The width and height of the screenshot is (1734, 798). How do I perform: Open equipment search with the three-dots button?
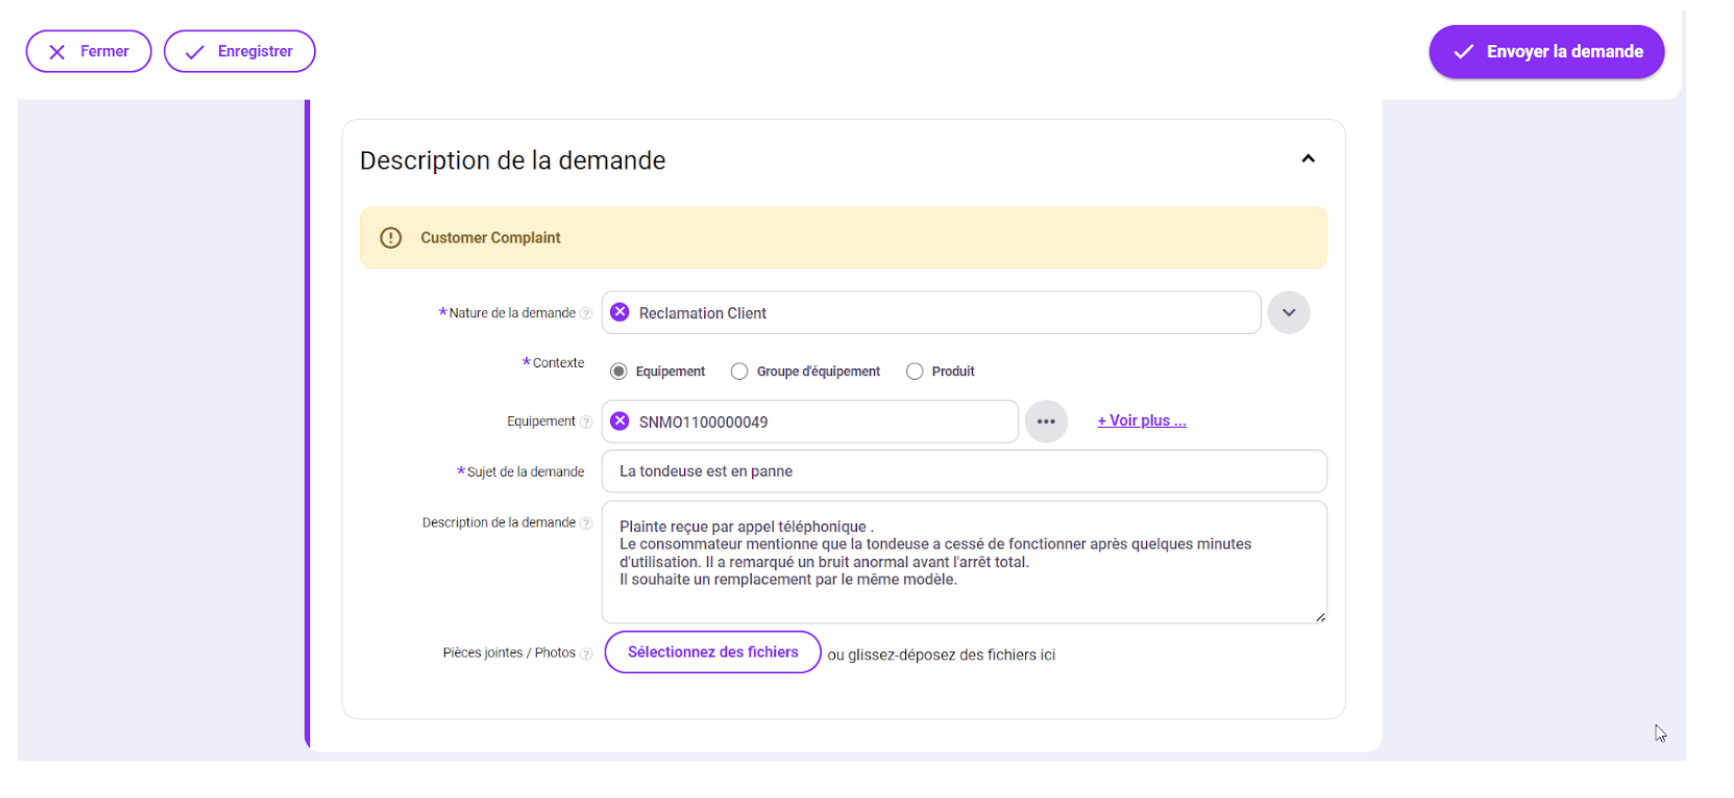pyautogui.click(x=1046, y=421)
